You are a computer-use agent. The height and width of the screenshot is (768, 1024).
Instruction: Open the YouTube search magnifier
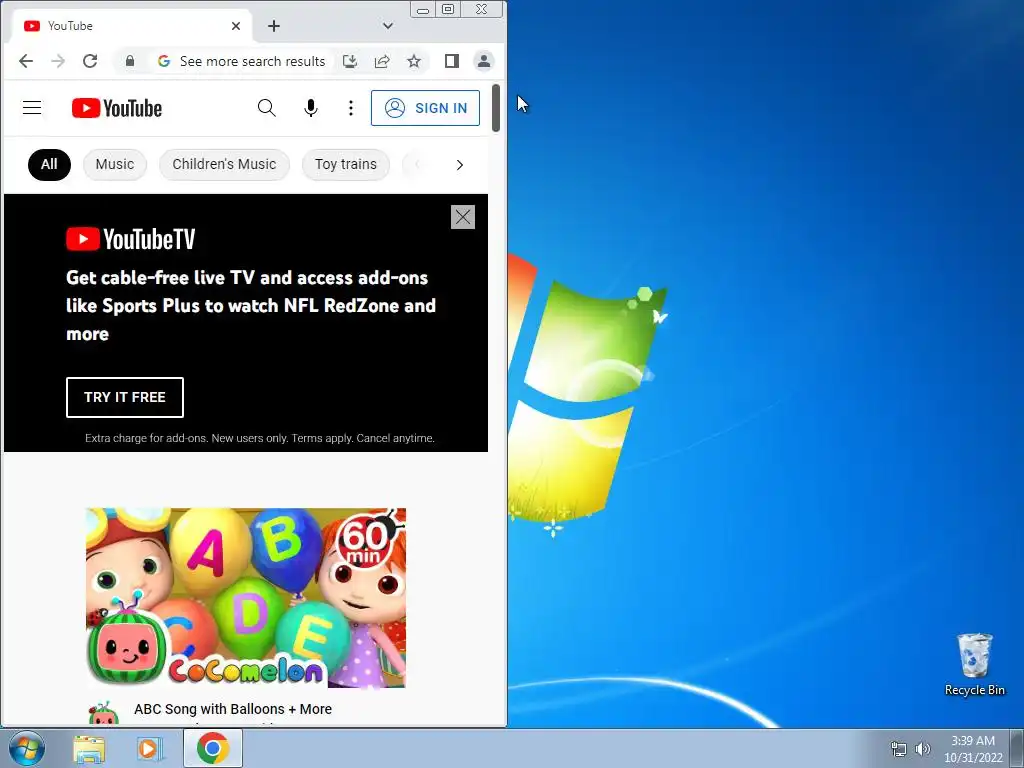266,108
